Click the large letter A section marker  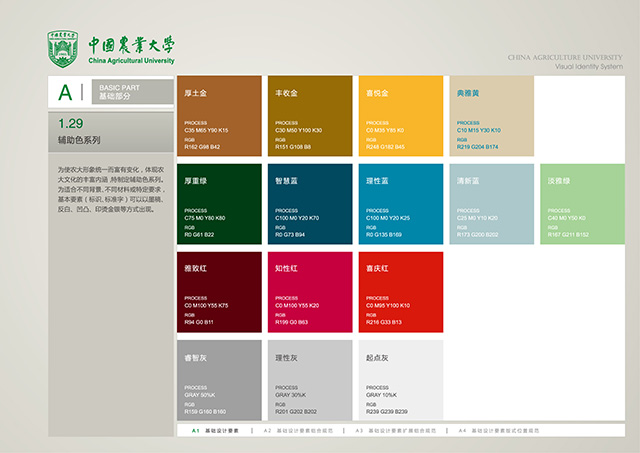pyautogui.click(x=66, y=93)
